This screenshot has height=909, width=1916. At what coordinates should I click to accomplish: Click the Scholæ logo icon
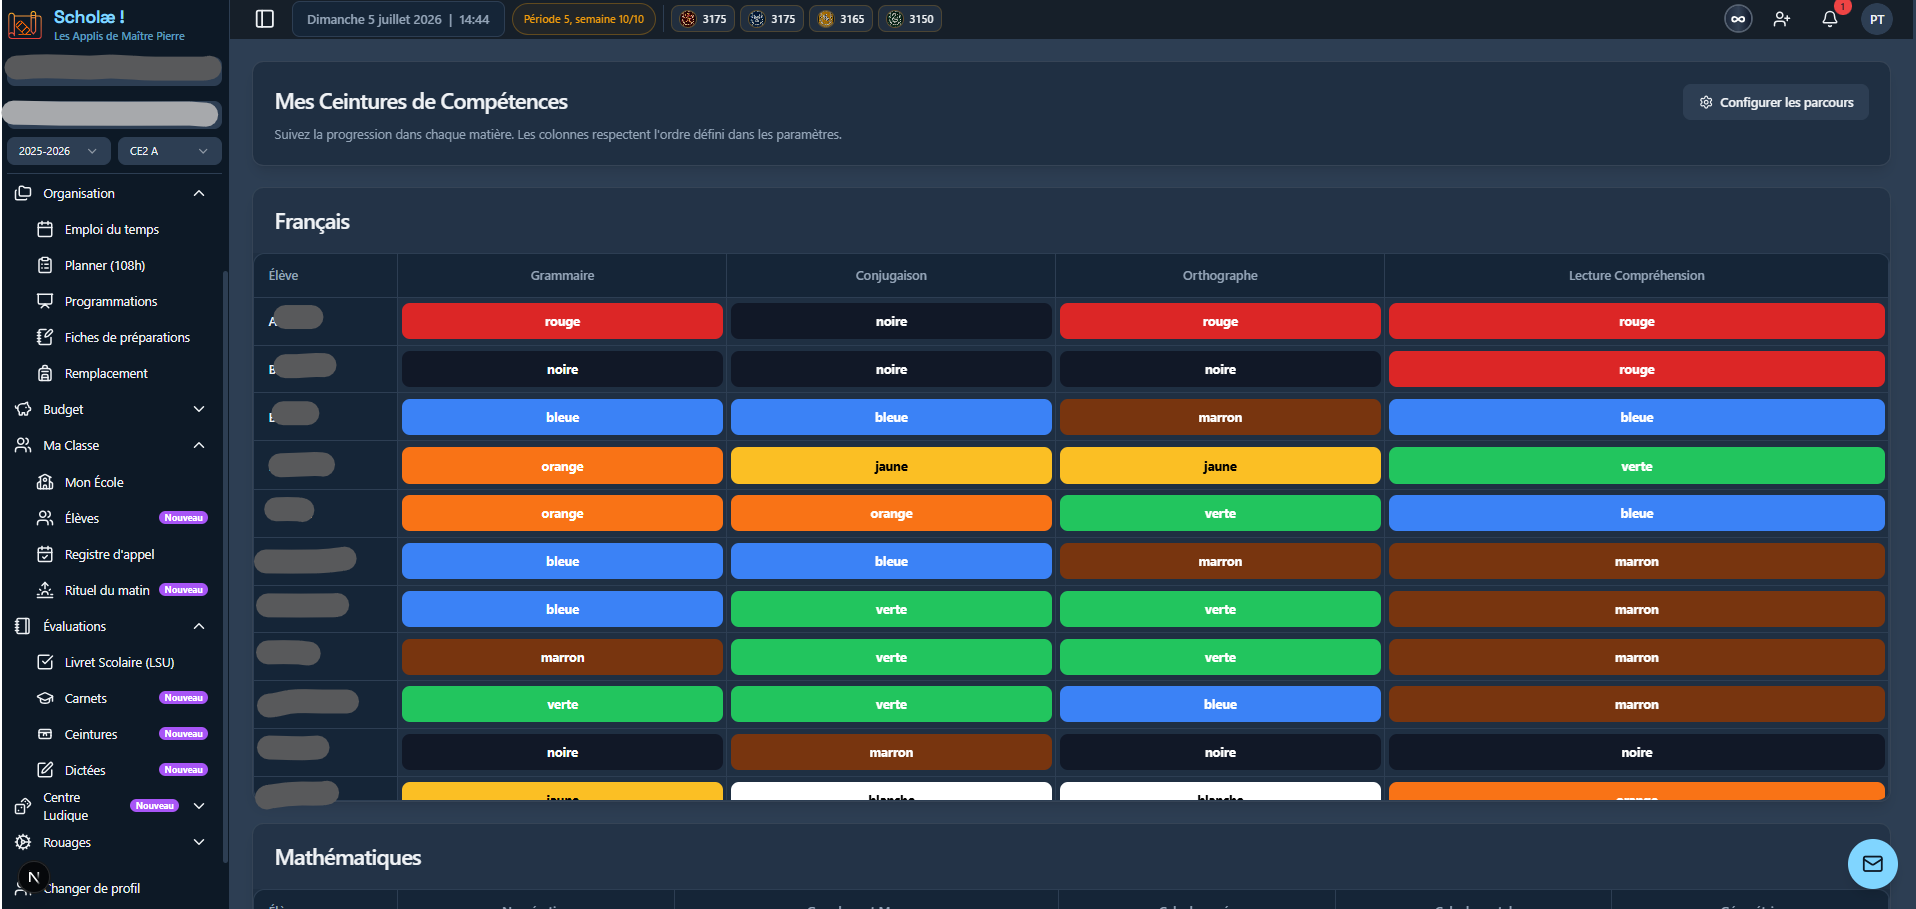click(24, 24)
